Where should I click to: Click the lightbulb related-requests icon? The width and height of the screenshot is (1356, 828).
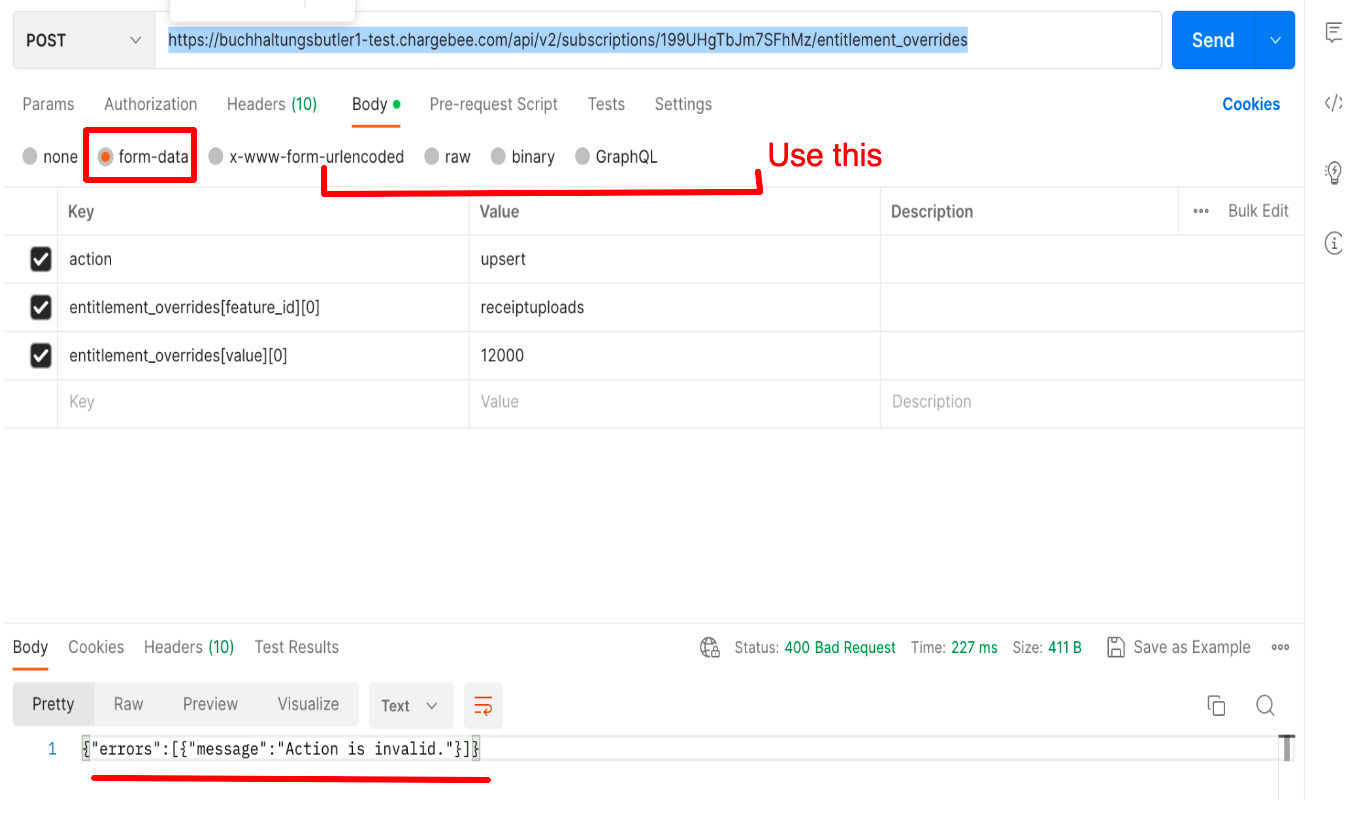(x=1334, y=172)
